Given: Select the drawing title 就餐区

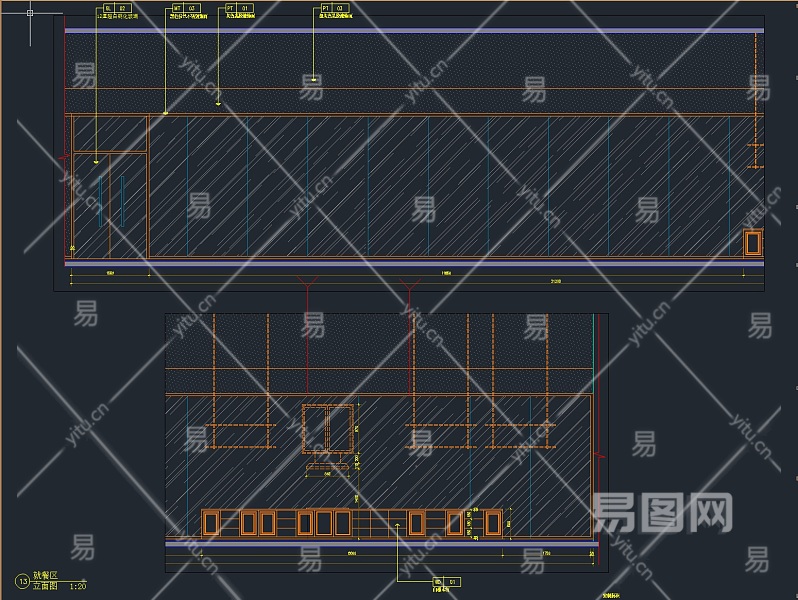Looking at the screenshot, I should pos(46,575).
